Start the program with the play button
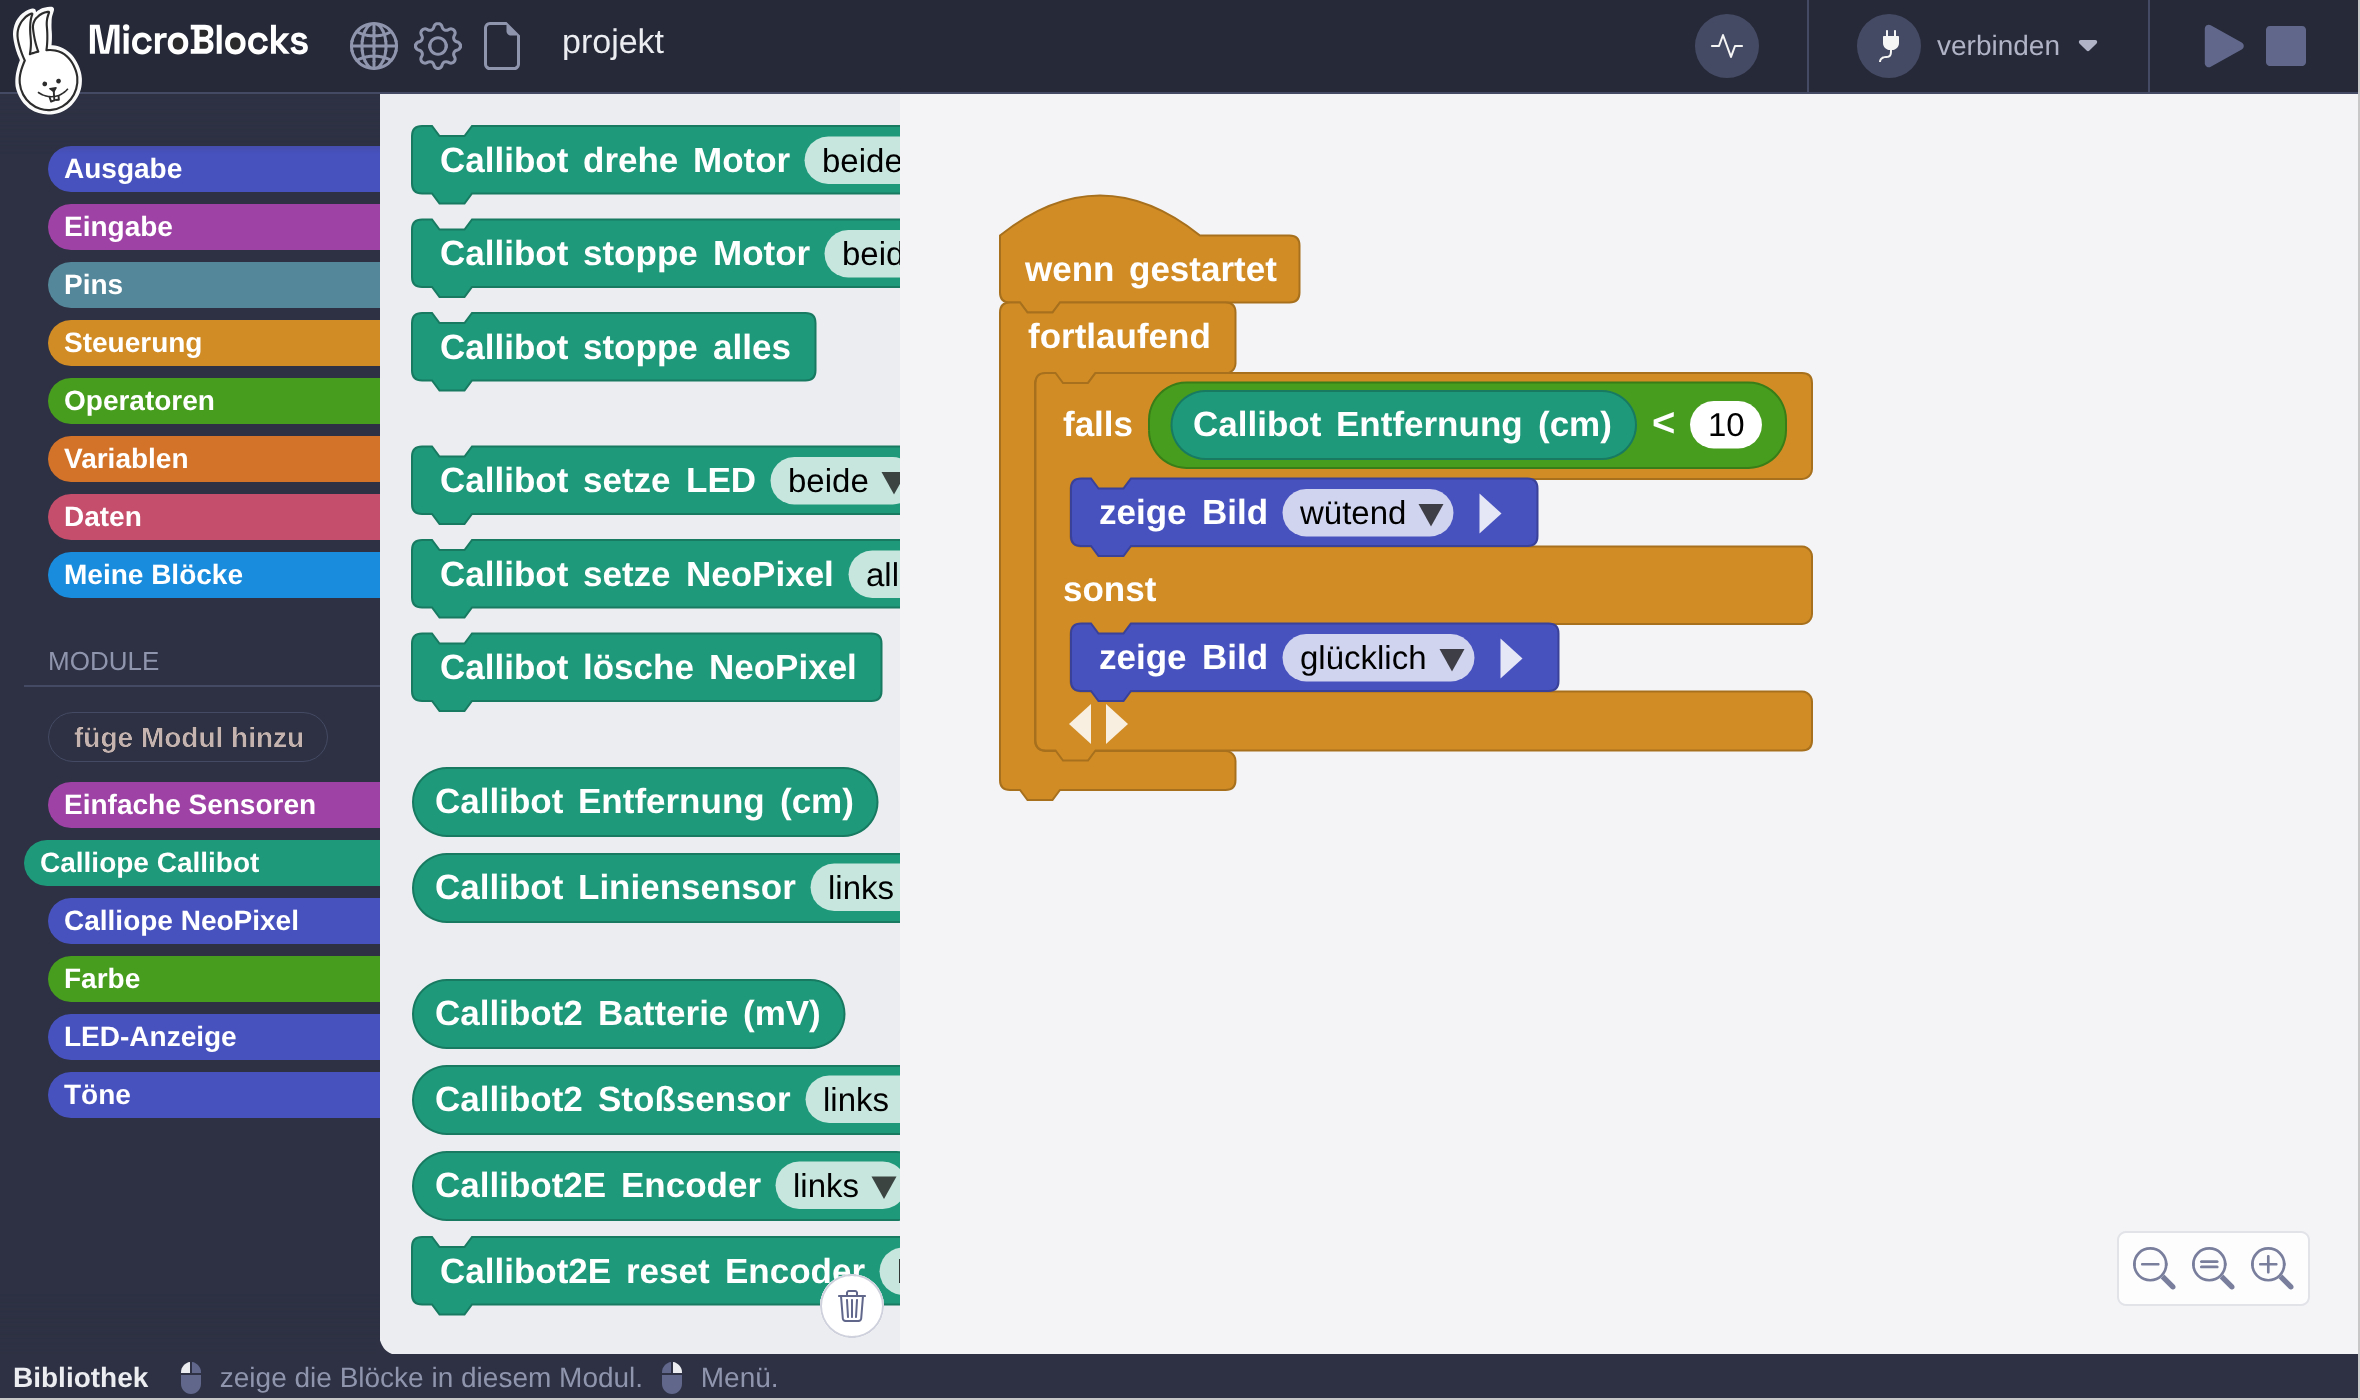This screenshot has height=1400, width=2360. click(x=2223, y=46)
